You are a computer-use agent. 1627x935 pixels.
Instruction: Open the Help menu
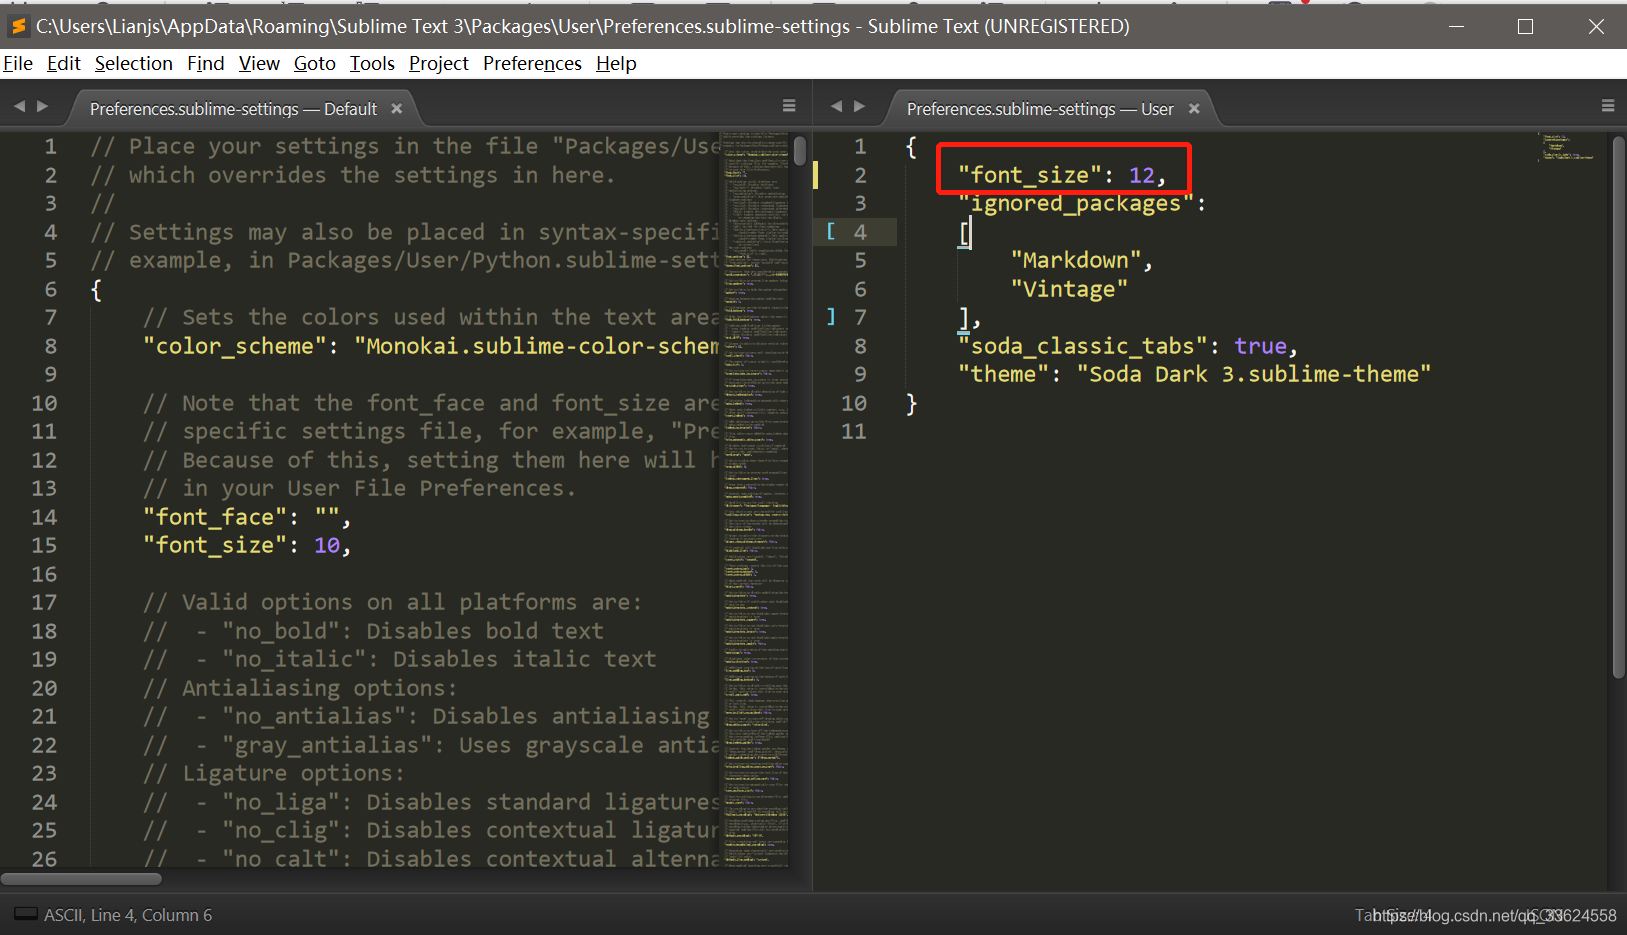click(x=616, y=64)
